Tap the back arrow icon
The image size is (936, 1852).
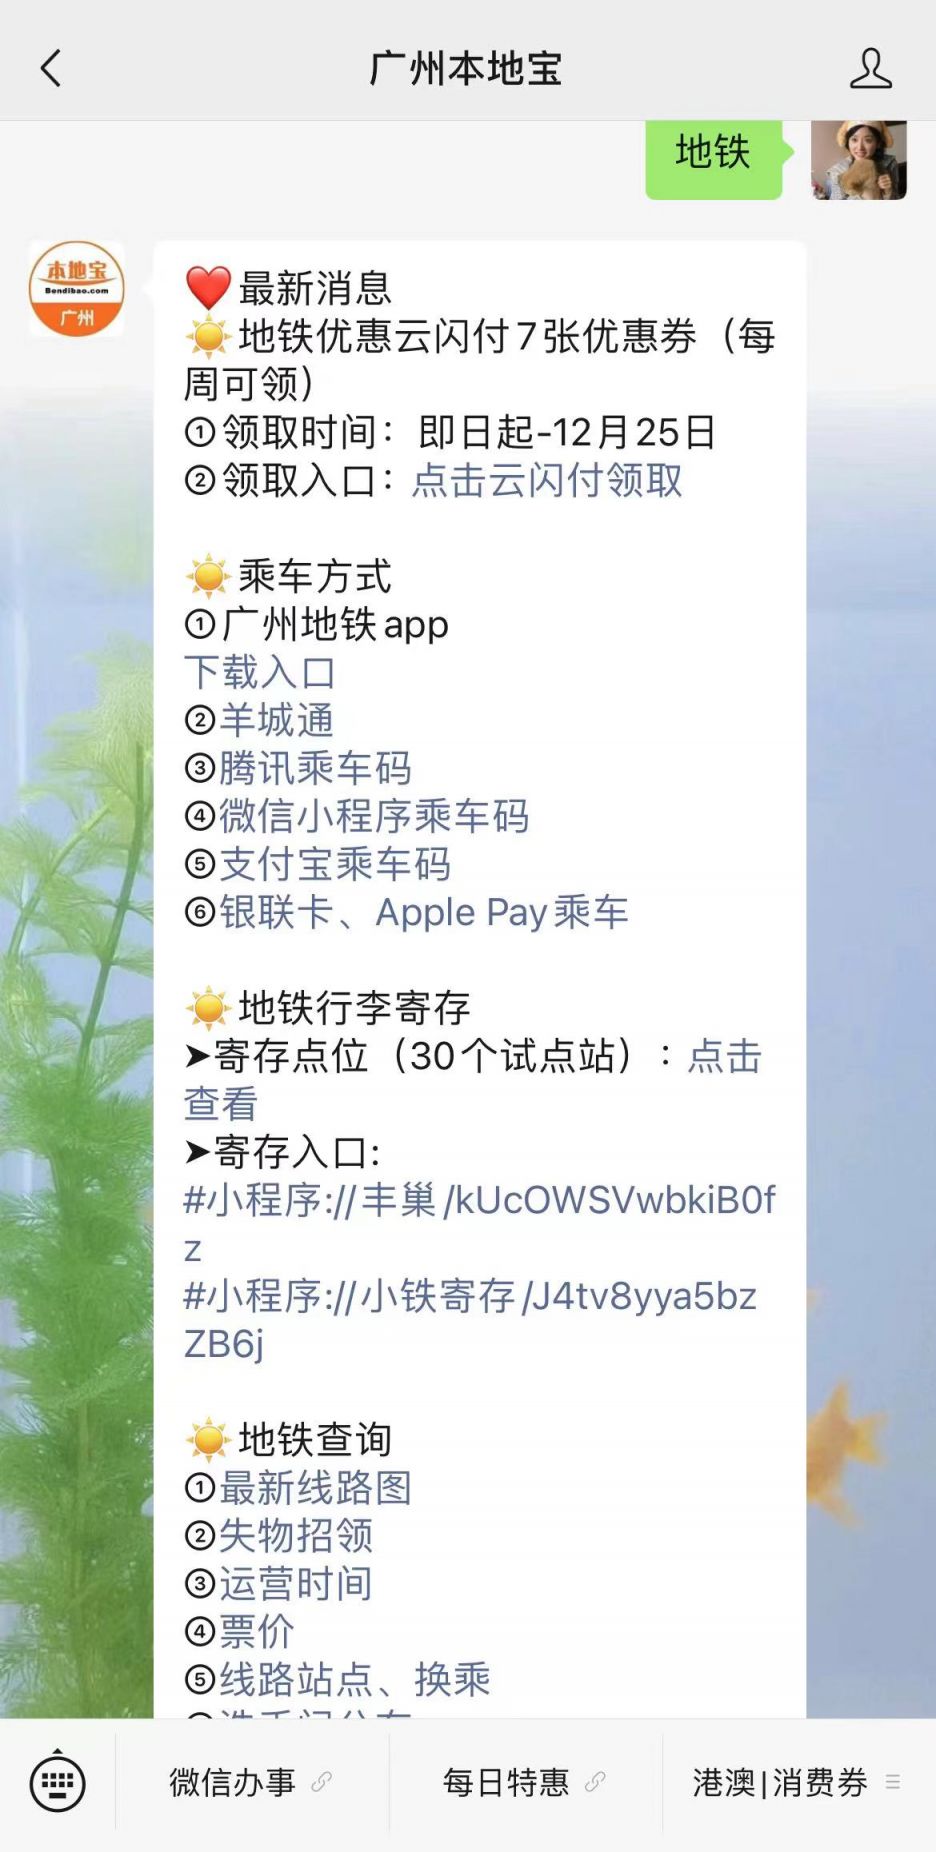[x=50, y=68]
